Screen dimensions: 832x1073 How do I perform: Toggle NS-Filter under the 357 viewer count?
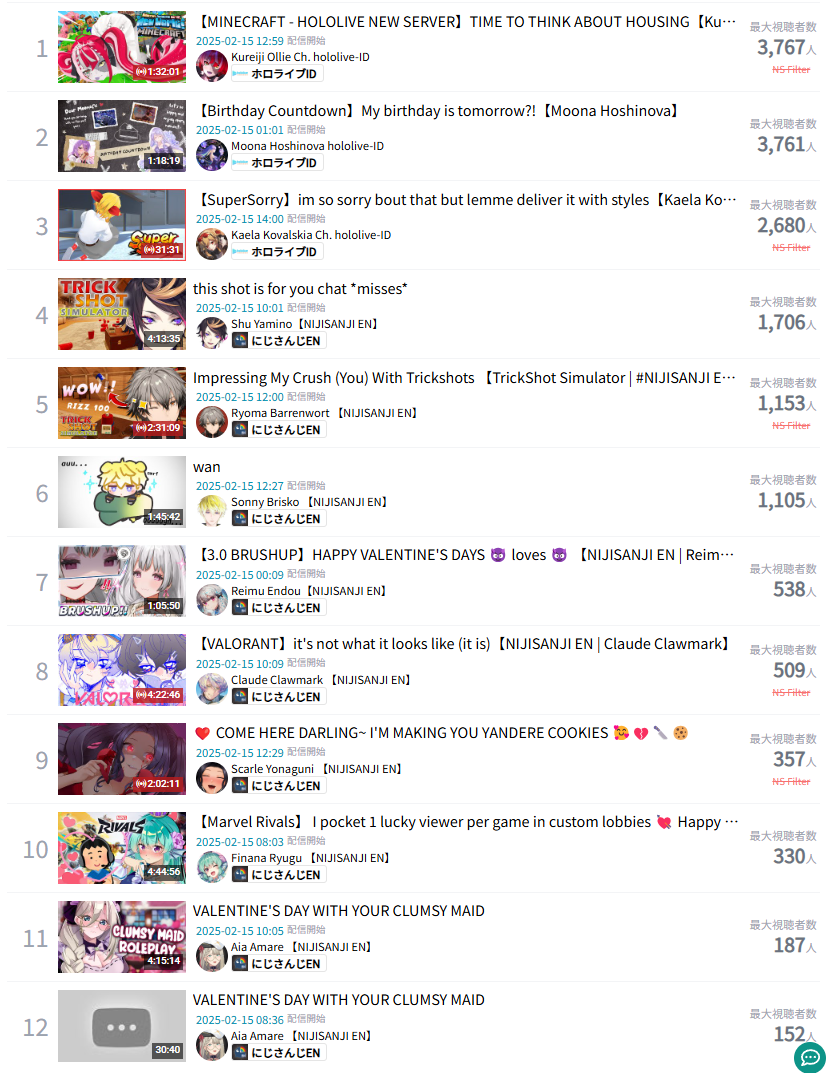791,781
